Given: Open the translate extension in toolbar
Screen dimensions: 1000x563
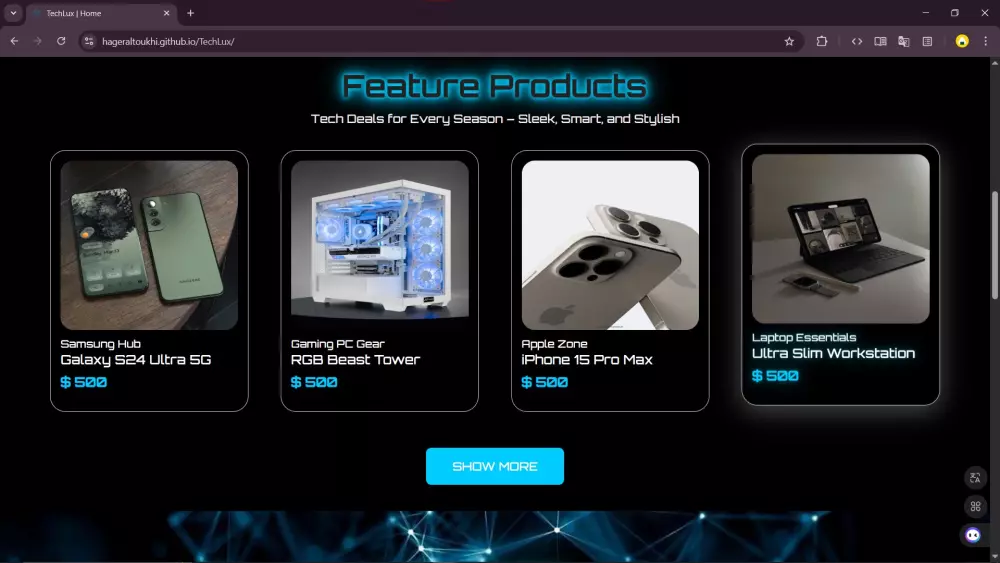Looking at the screenshot, I should tap(904, 41).
